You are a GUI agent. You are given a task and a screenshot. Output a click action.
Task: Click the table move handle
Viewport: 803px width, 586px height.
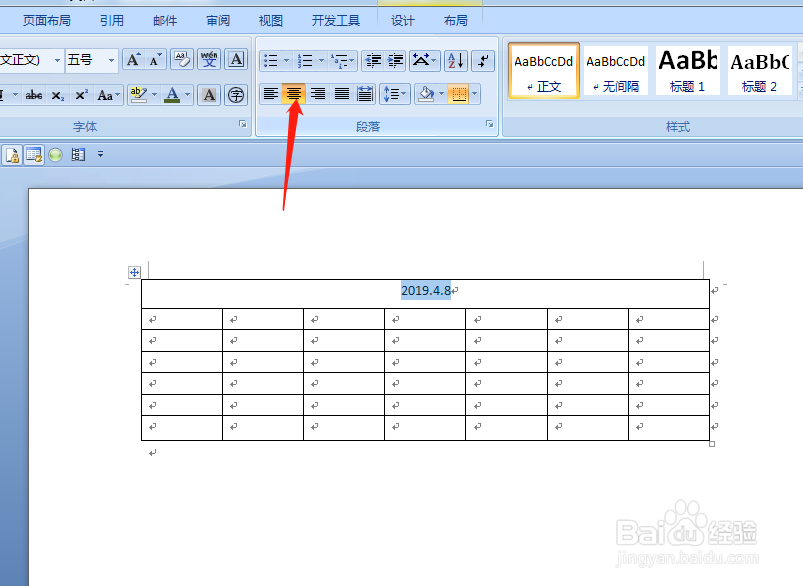point(134,273)
